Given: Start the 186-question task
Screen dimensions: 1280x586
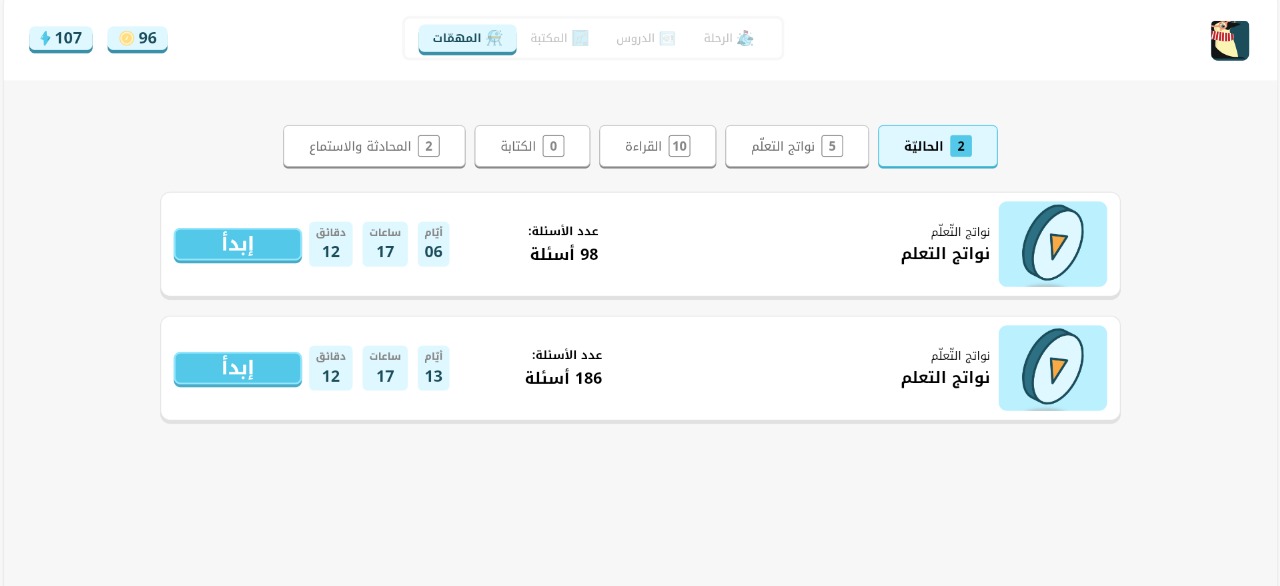Looking at the screenshot, I should pos(238,368).
